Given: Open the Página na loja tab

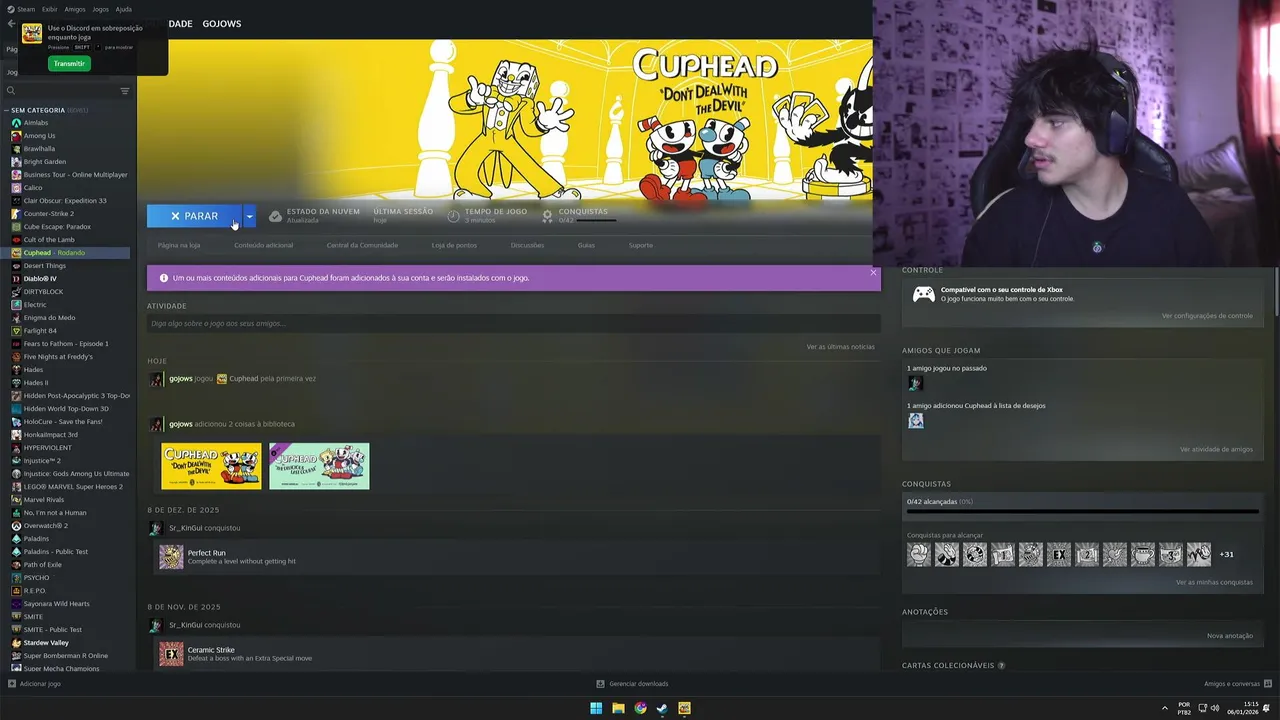Looking at the screenshot, I should point(179,245).
